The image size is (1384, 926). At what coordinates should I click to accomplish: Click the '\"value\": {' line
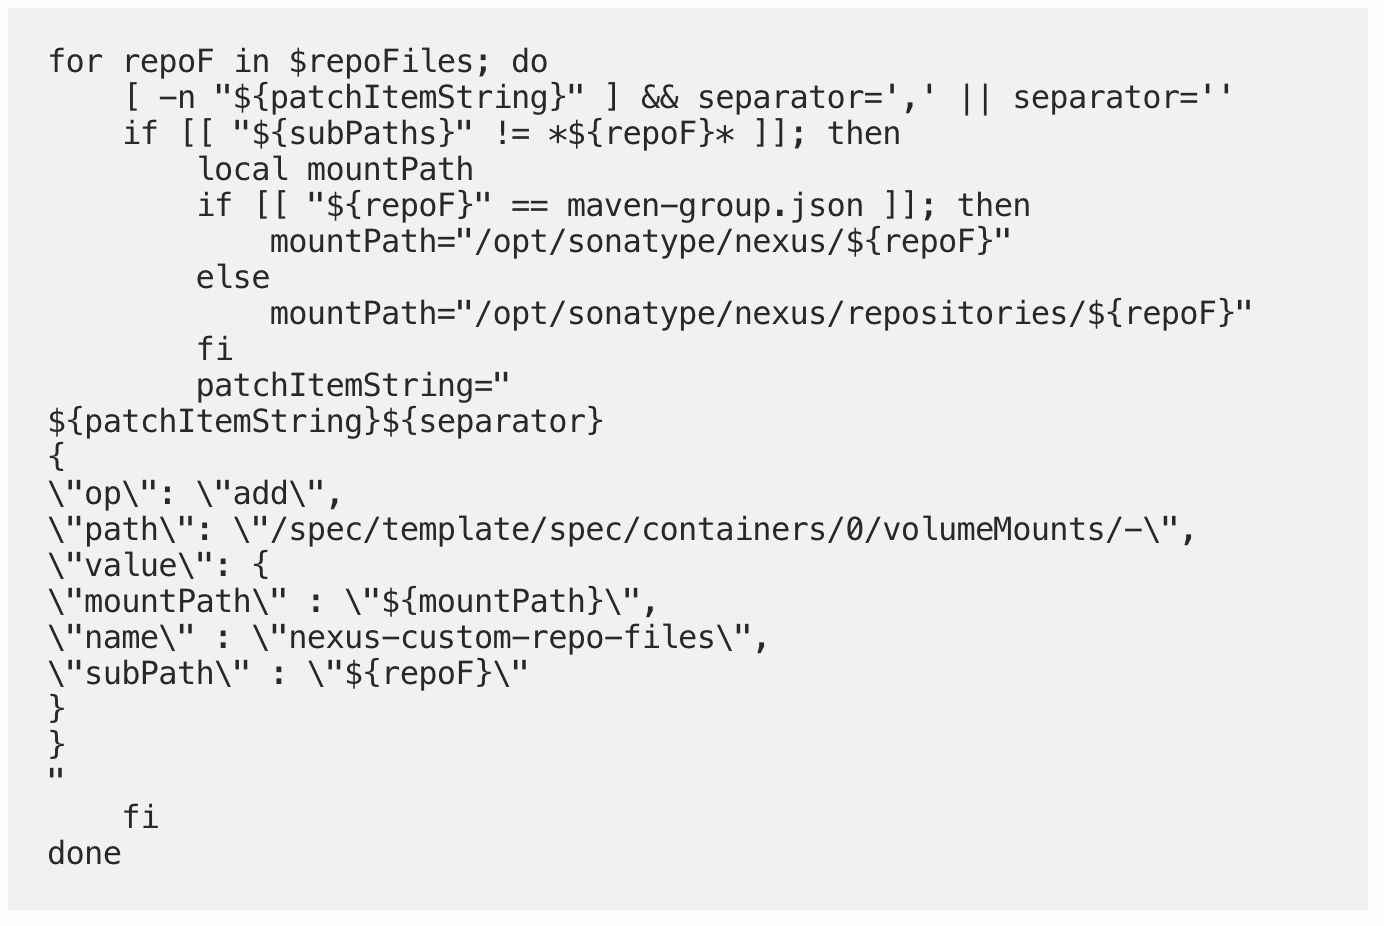pyautogui.click(x=158, y=566)
